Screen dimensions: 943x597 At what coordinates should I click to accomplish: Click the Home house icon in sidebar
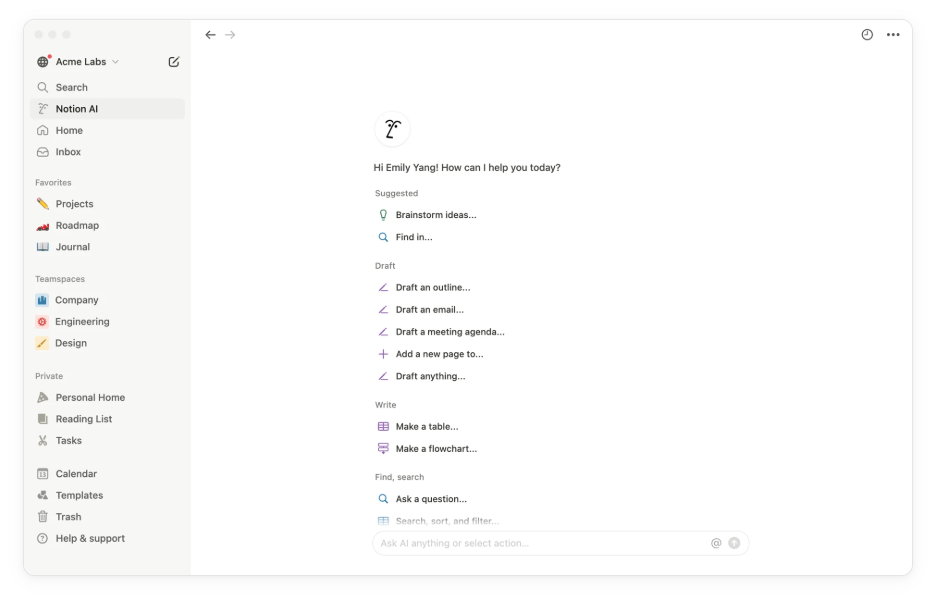(x=43, y=130)
